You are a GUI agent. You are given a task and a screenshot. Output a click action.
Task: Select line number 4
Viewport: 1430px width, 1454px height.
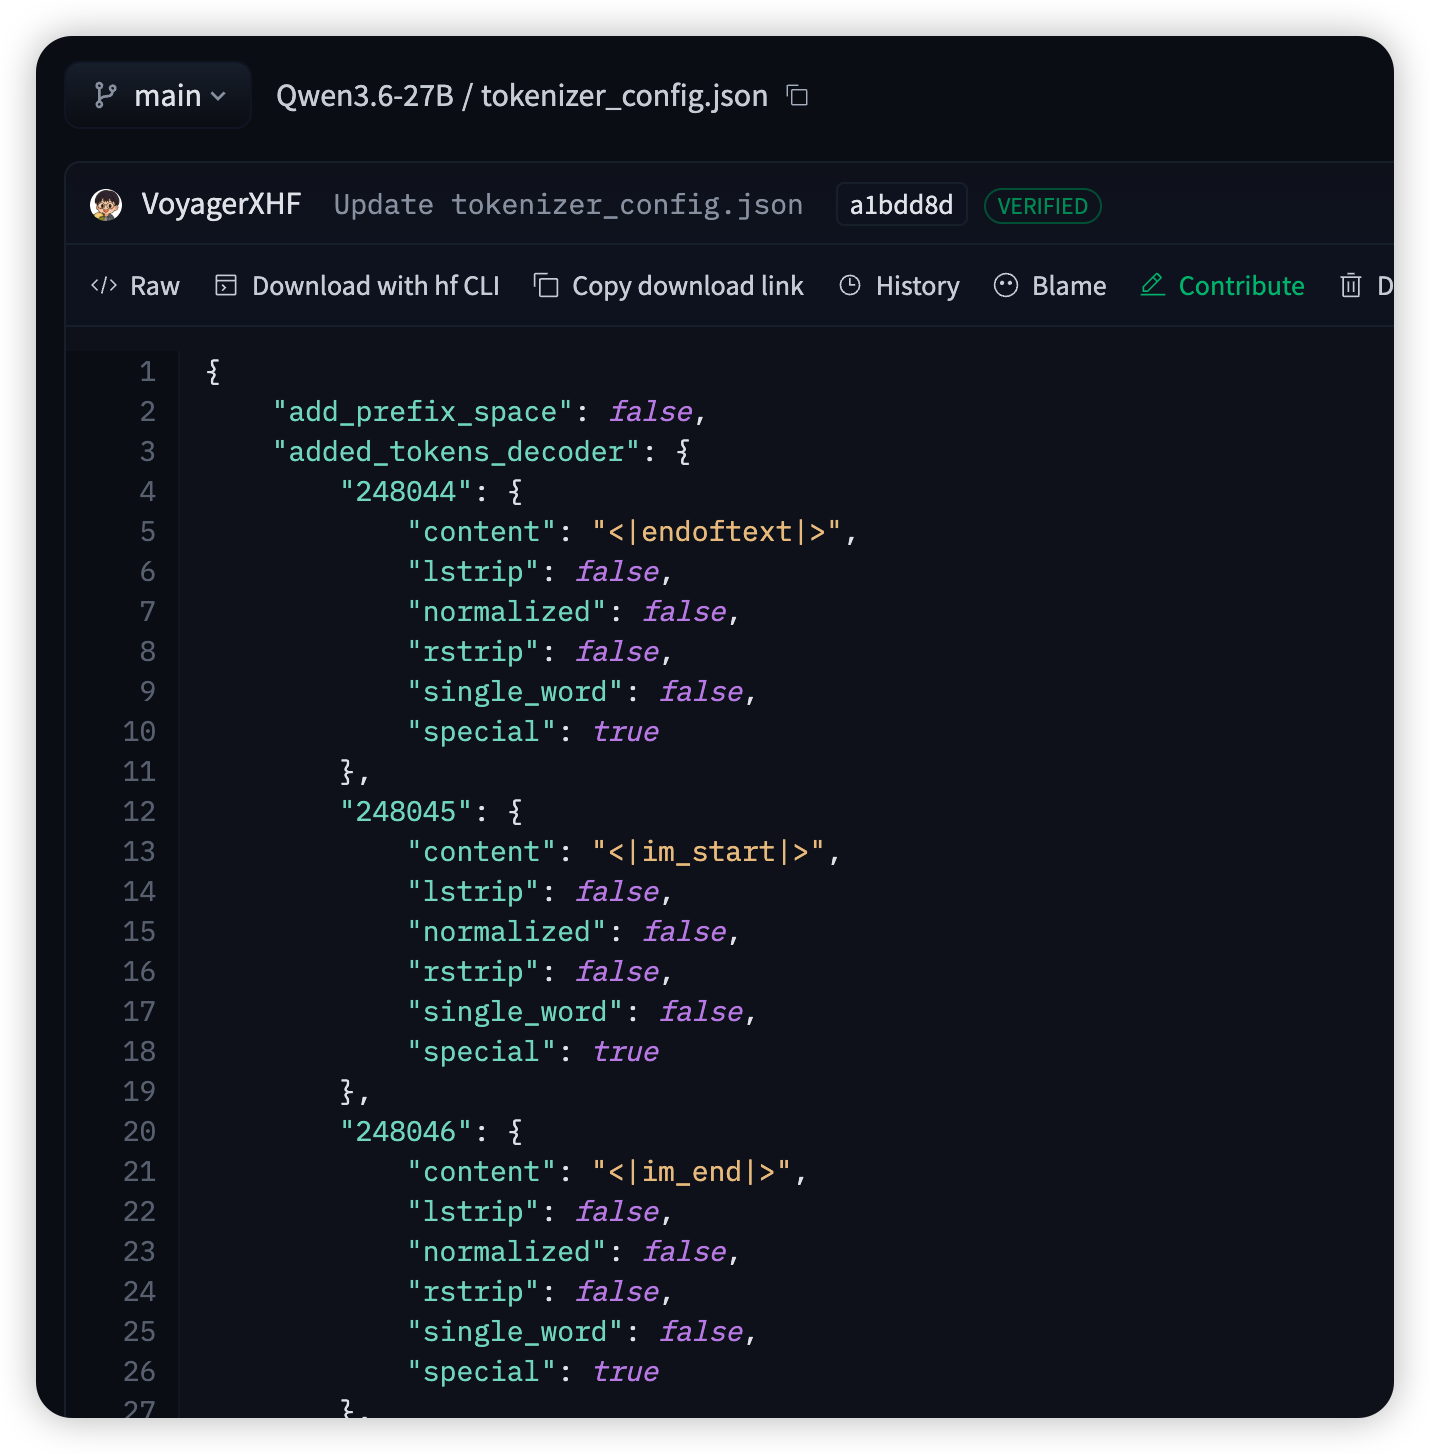(148, 492)
